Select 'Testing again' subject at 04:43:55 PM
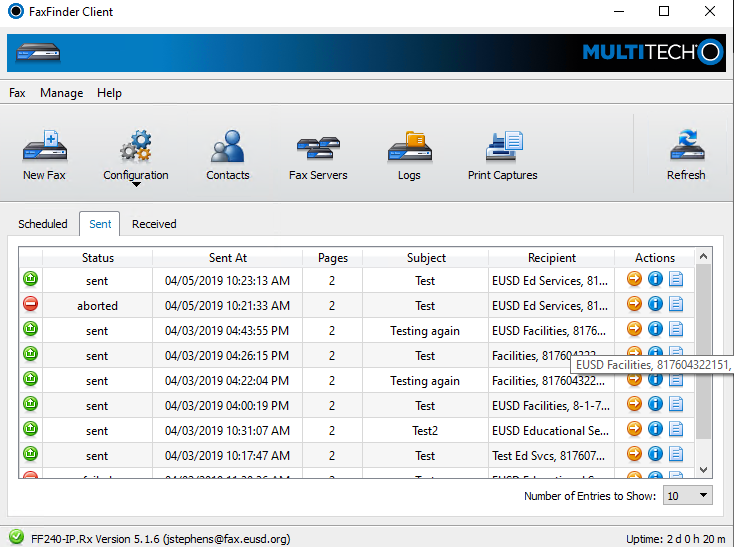Viewport: 734px width, 547px height. pos(426,331)
